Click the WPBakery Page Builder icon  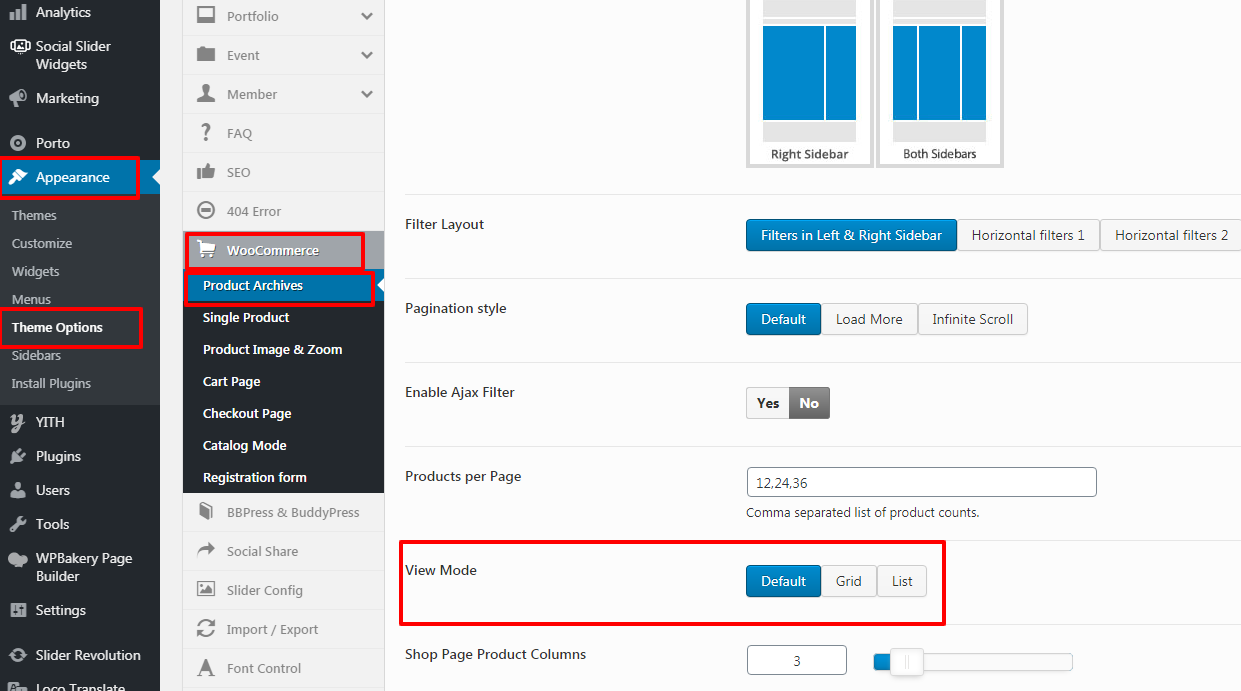click(x=18, y=559)
